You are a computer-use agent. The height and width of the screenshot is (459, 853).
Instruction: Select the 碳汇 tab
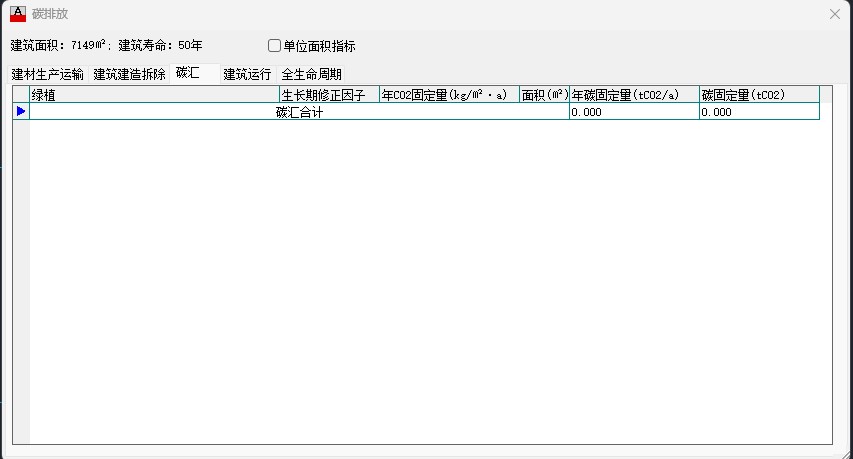188,73
